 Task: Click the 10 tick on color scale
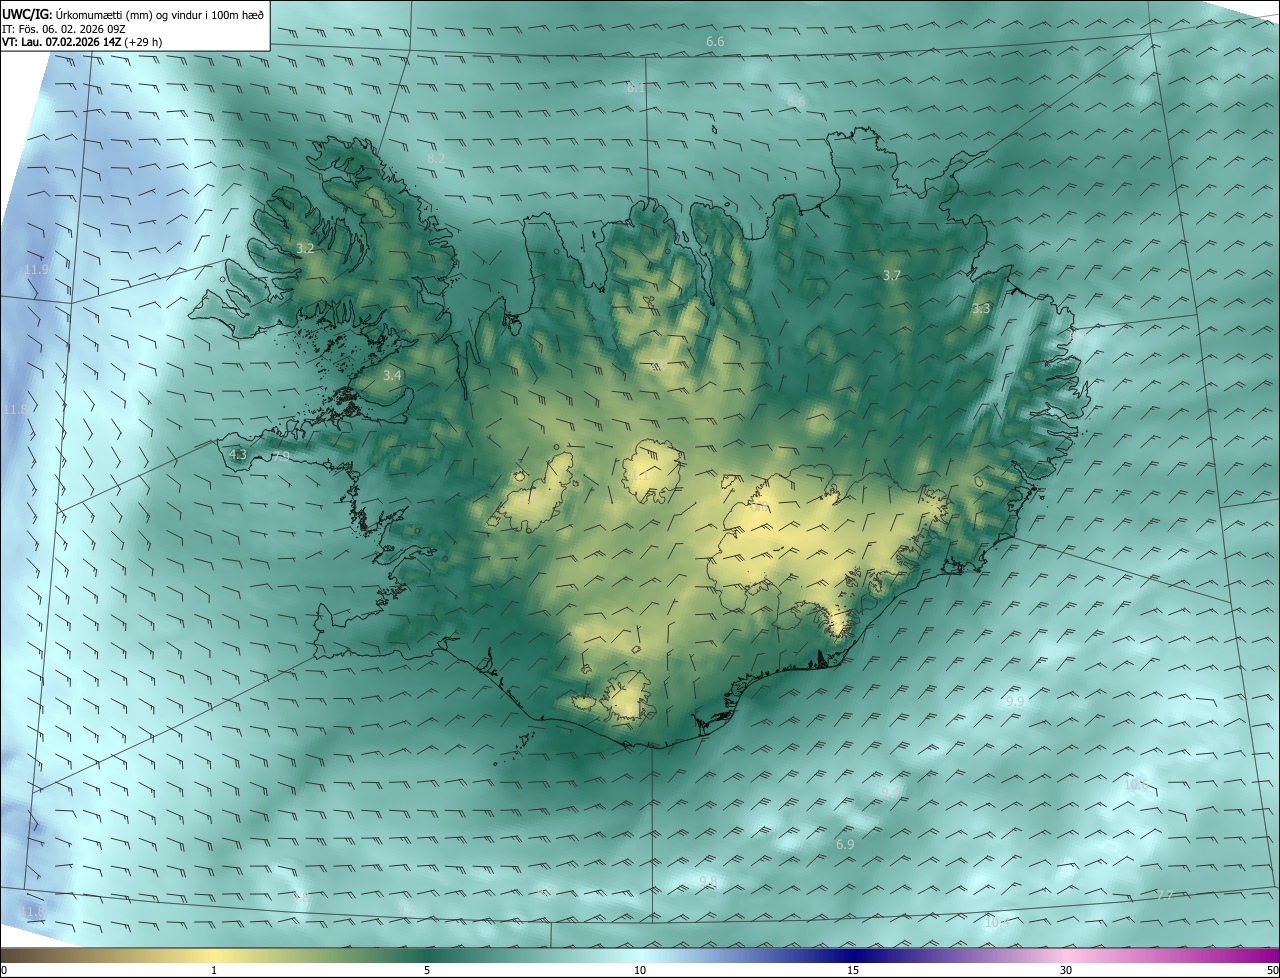point(640,970)
